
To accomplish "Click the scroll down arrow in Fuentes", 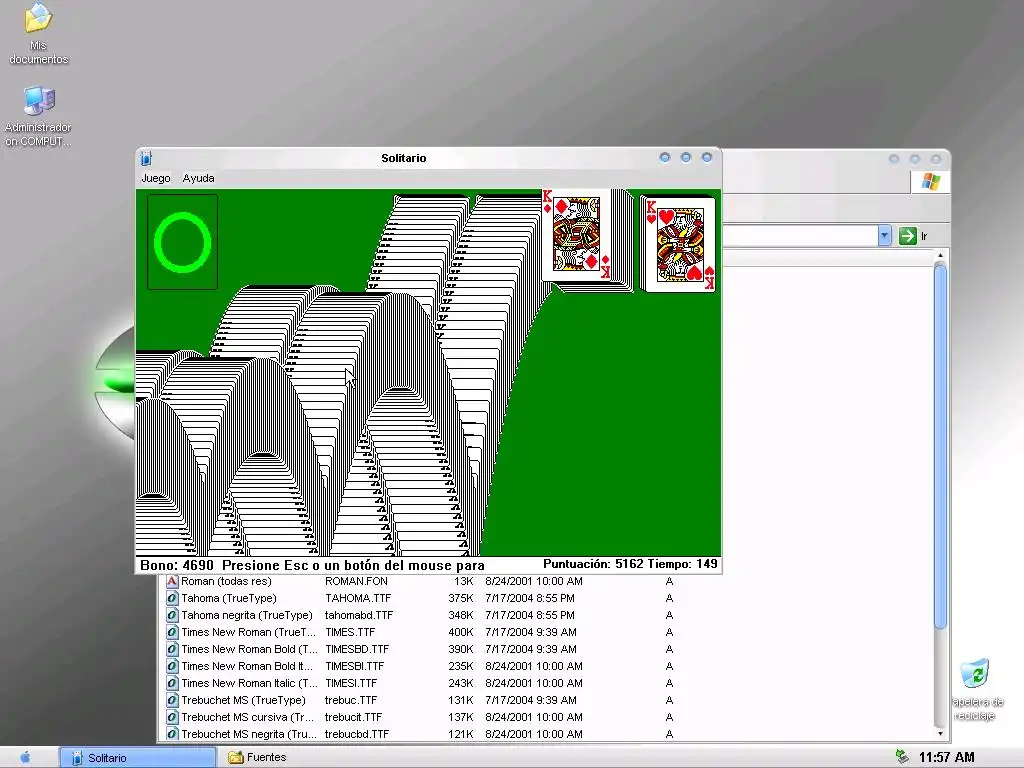I will pos(940,734).
